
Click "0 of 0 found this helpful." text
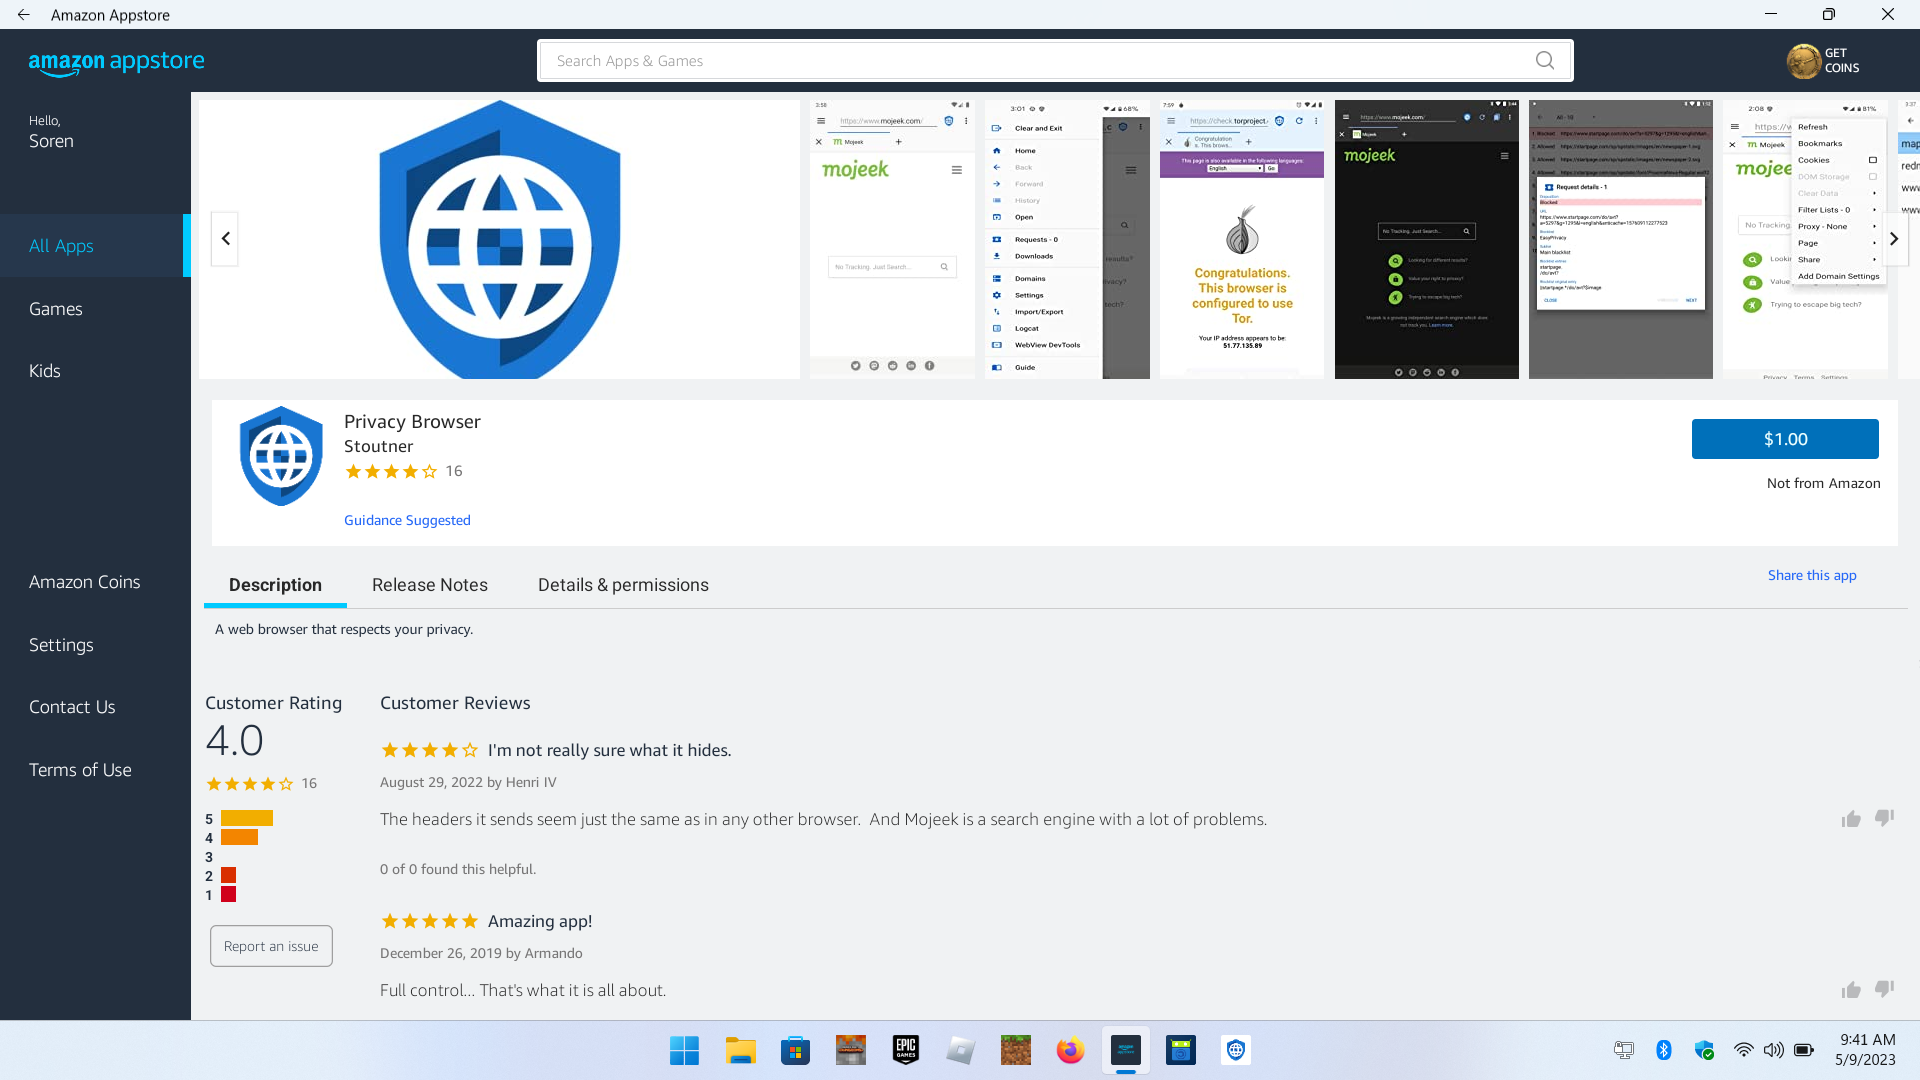point(458,869)
